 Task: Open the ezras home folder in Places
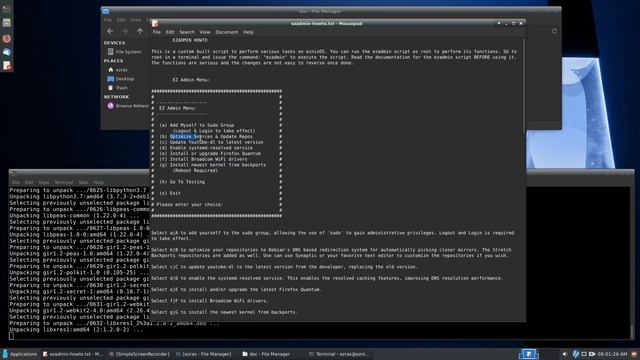pos(118,70)
